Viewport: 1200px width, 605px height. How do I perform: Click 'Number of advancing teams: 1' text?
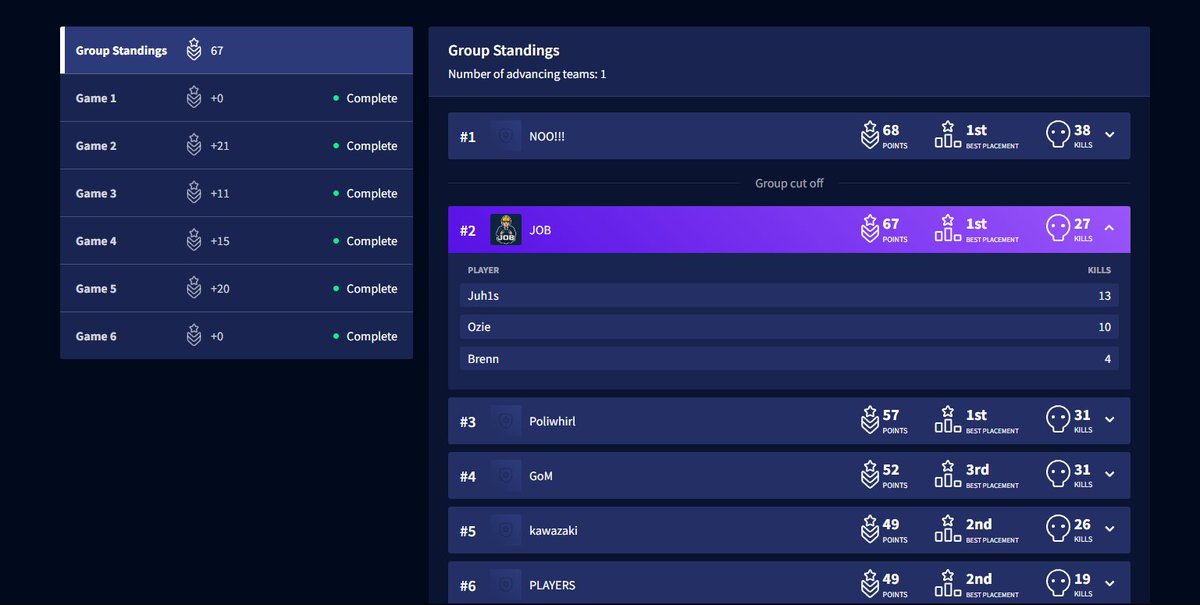[527, 74]
